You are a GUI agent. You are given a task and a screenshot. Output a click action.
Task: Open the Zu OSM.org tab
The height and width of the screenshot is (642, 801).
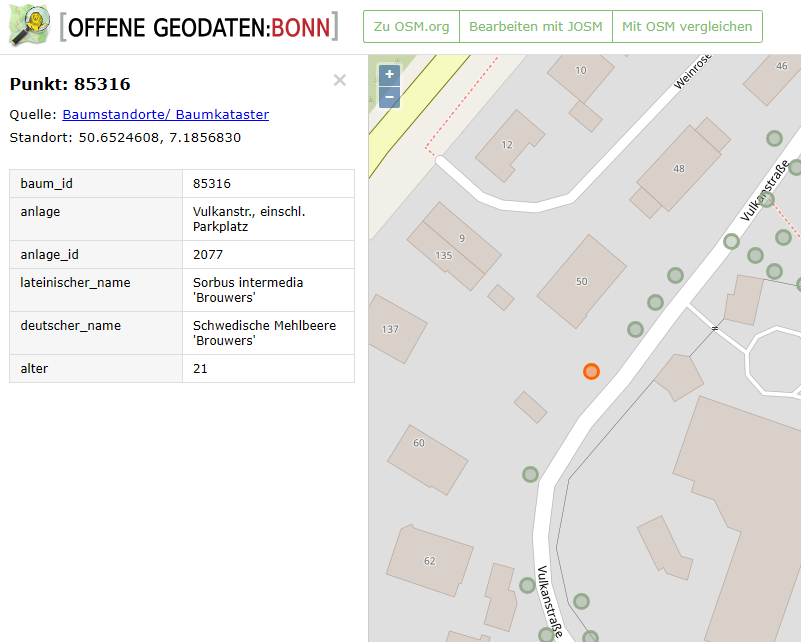tap(411, 27)
